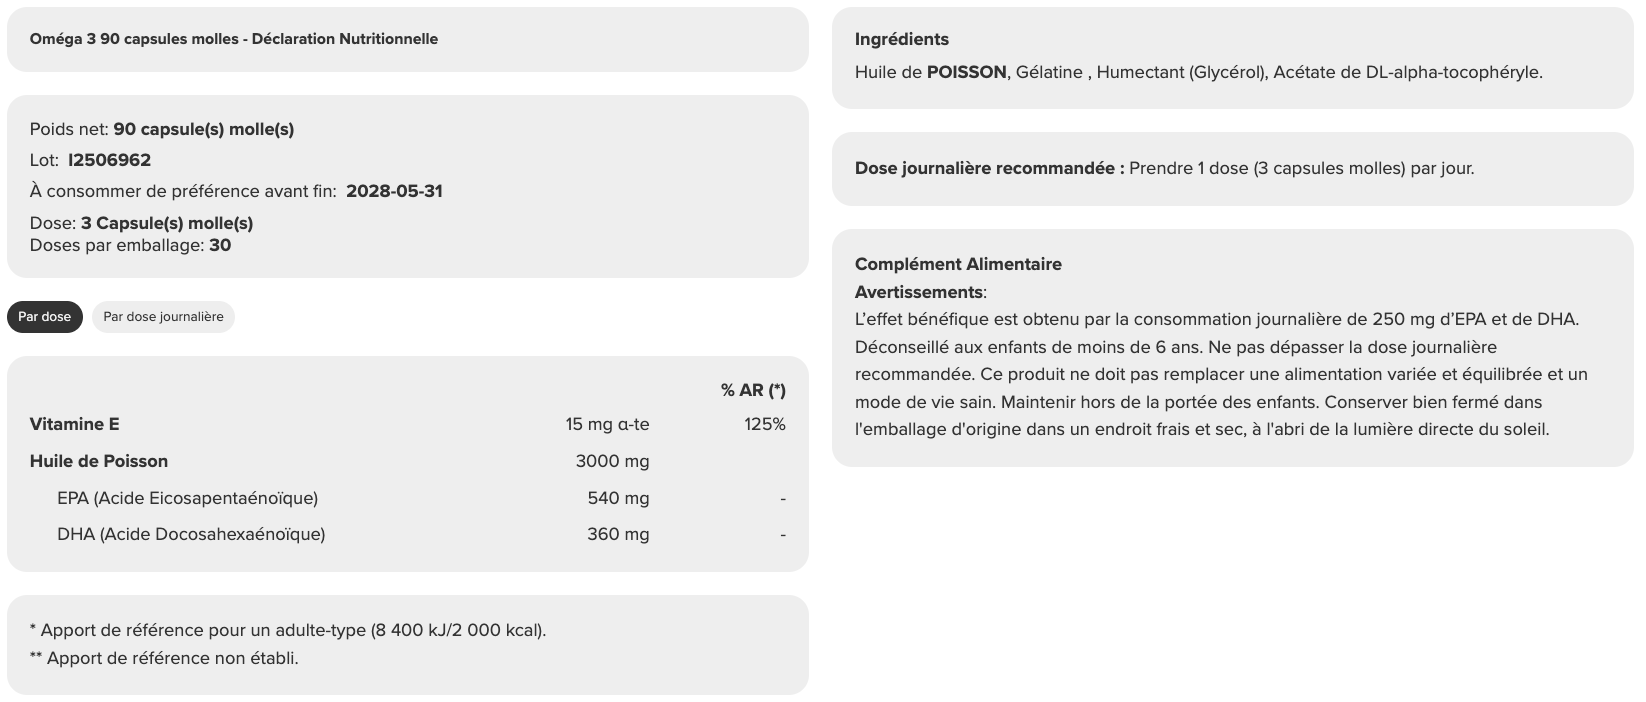
Task: Switch to "Par dose journalière" view
Action: (x=163, y=317)
